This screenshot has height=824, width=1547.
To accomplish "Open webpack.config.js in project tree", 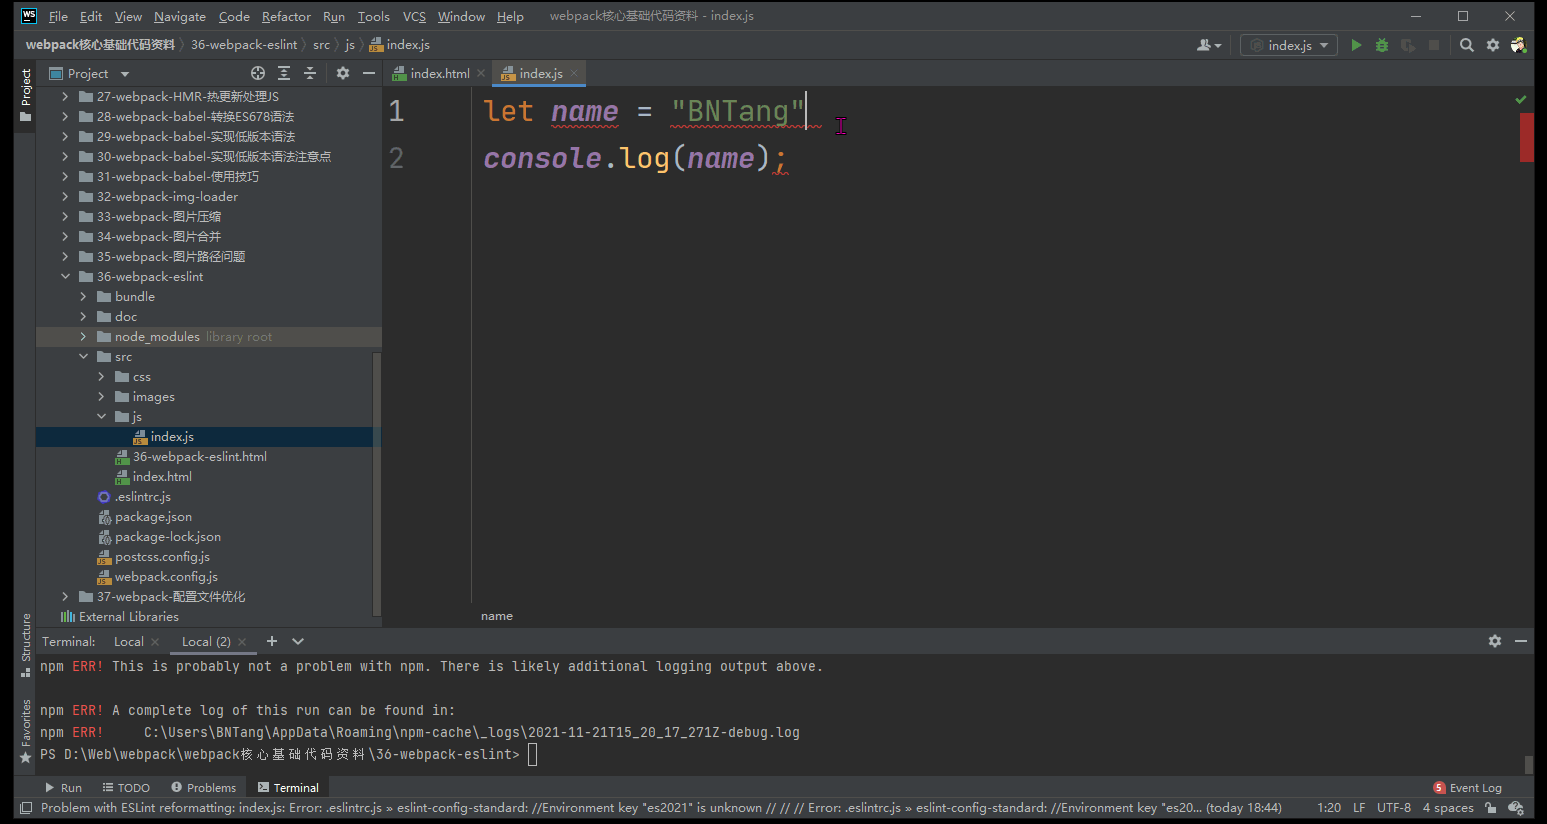I will point(165,577).
